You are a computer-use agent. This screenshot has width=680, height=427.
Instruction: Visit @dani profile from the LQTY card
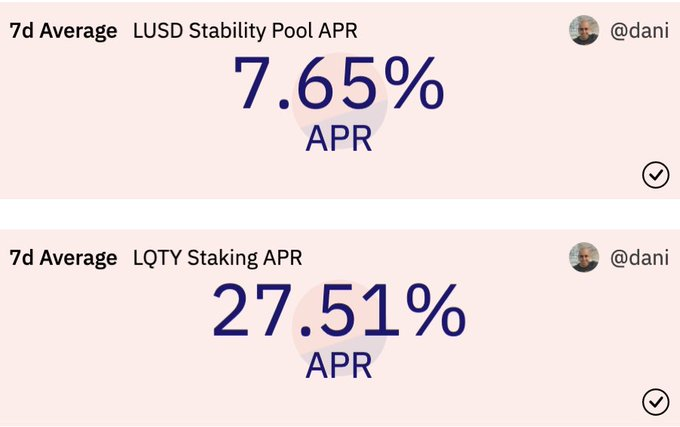point(639,257)
